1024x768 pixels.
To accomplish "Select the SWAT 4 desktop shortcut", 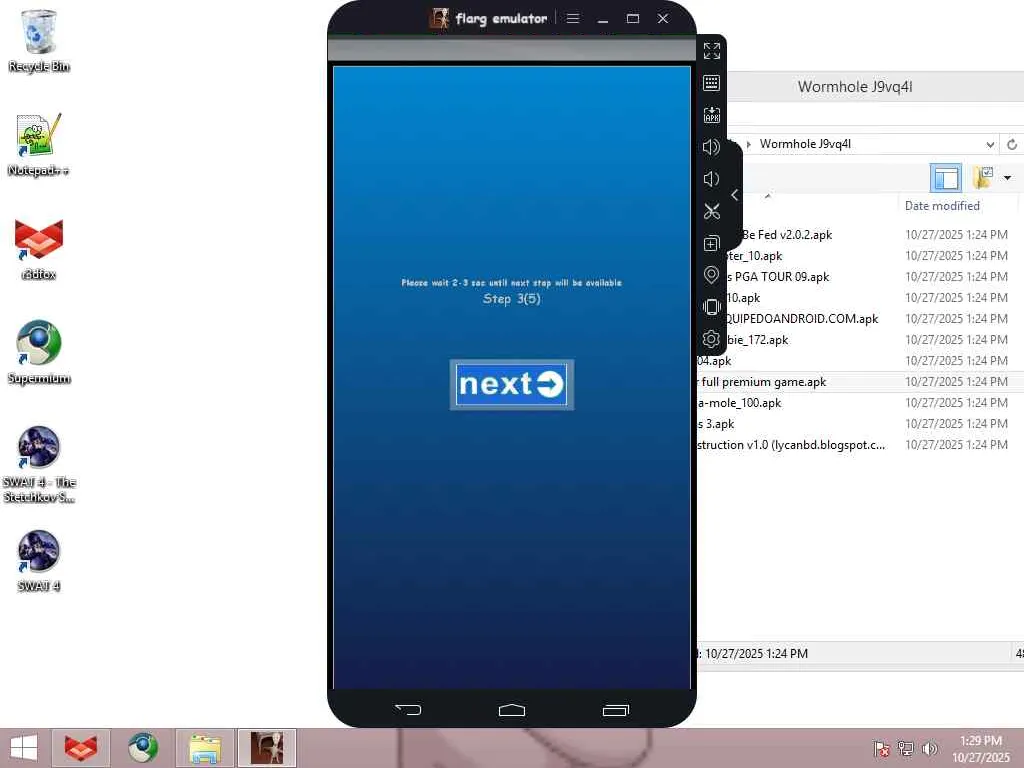I will coord(39,561).
